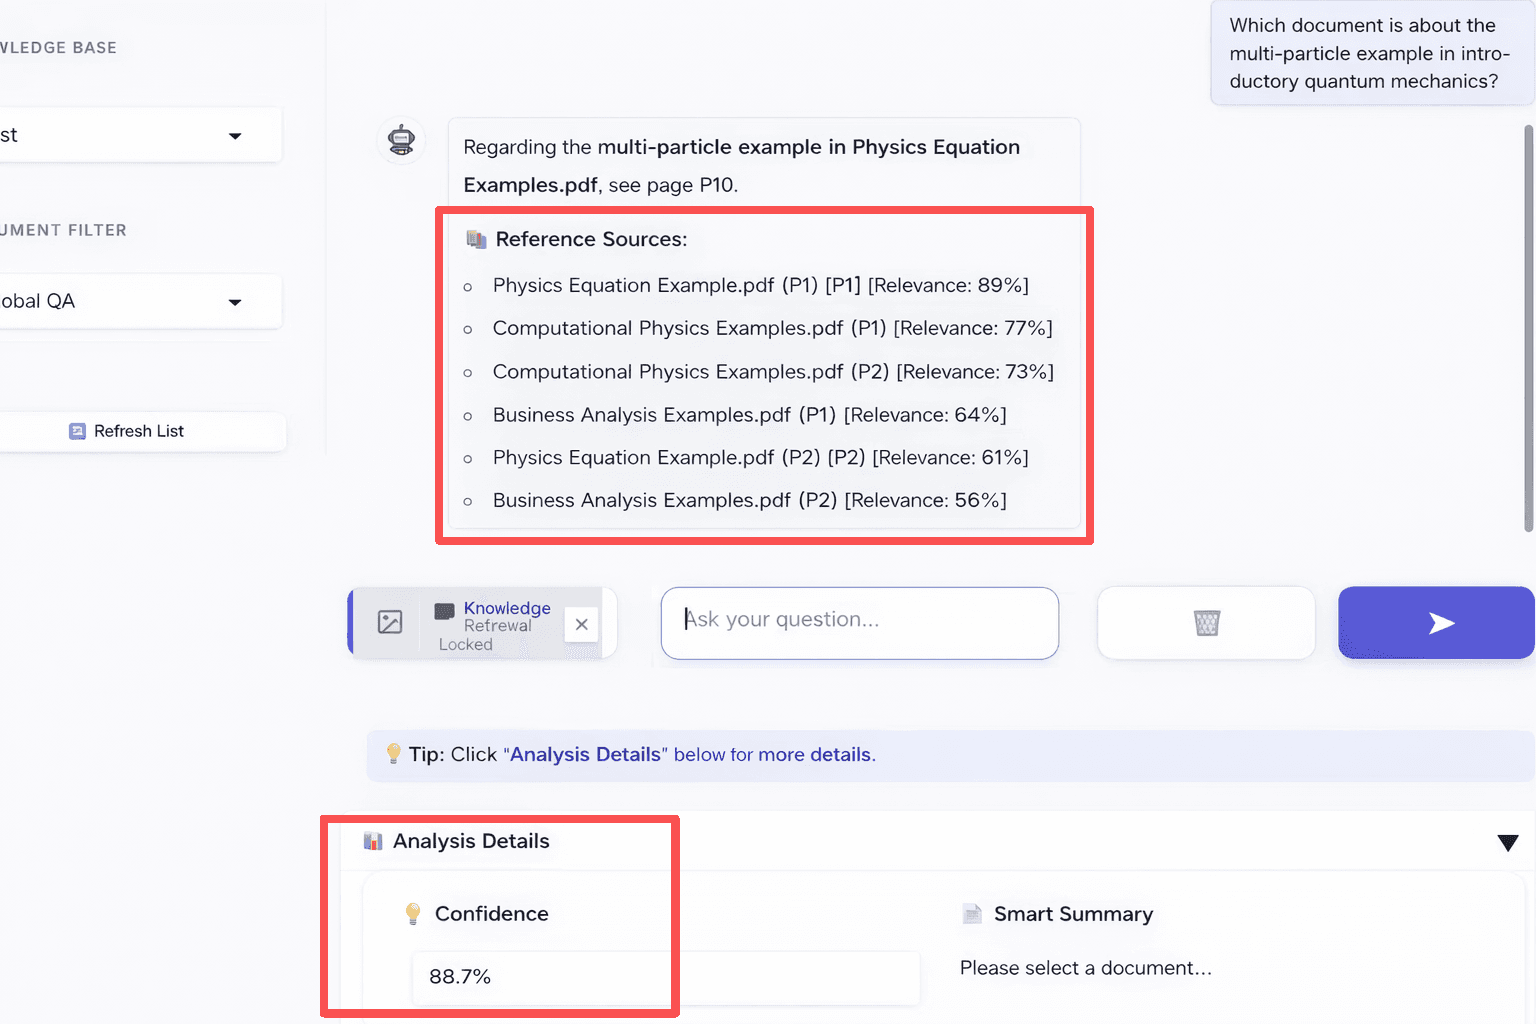This screenshot has width=1536, height=1024.
Task: Click the 88.7% confidence value field
Action: 665,977
